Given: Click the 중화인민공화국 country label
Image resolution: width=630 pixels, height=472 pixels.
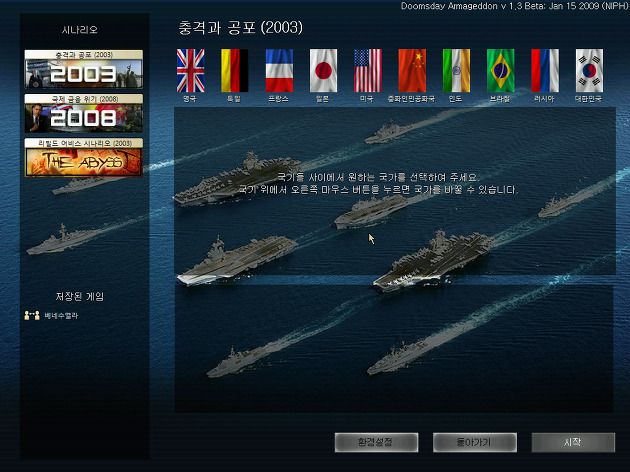Looking at the screenshot, I should [x=411, y=99].
